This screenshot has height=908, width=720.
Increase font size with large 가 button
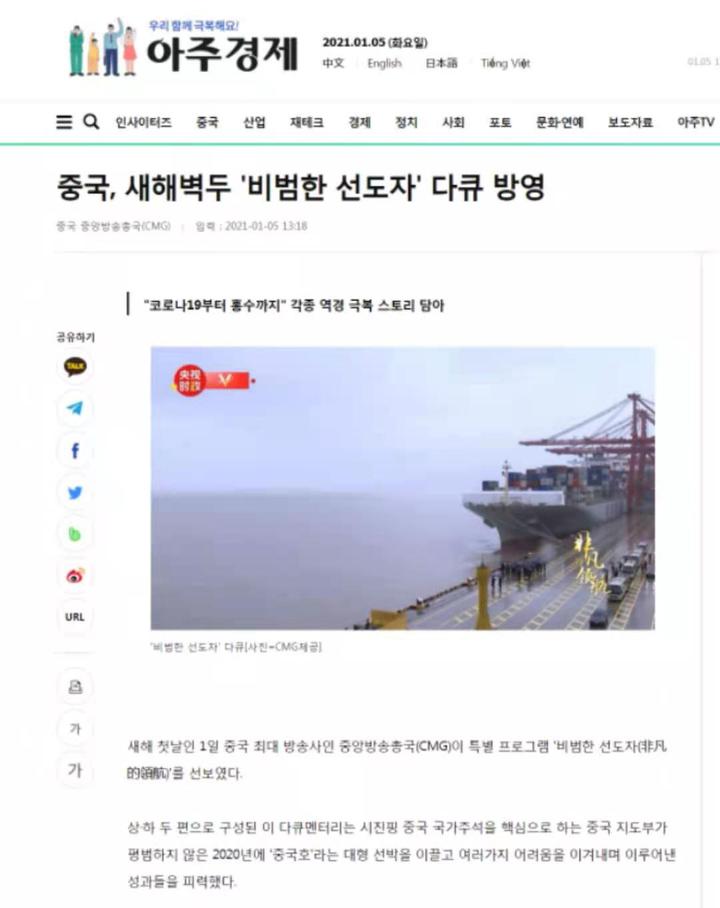pos(75,771)
